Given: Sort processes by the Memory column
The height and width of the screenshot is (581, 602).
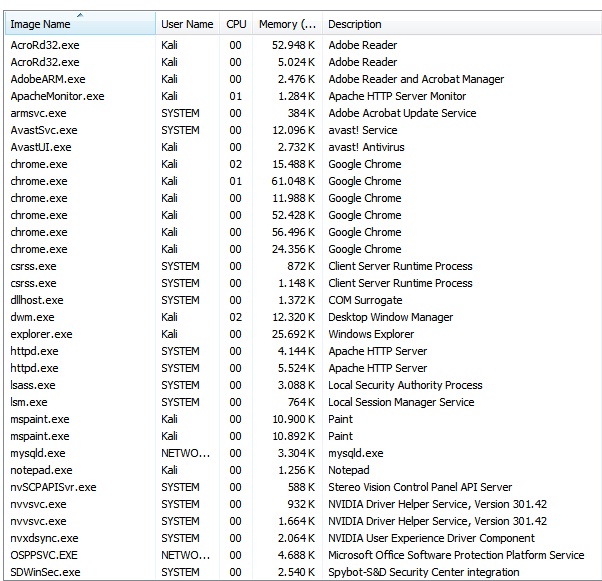Looking at the screenshot, I should pos(287,24).
